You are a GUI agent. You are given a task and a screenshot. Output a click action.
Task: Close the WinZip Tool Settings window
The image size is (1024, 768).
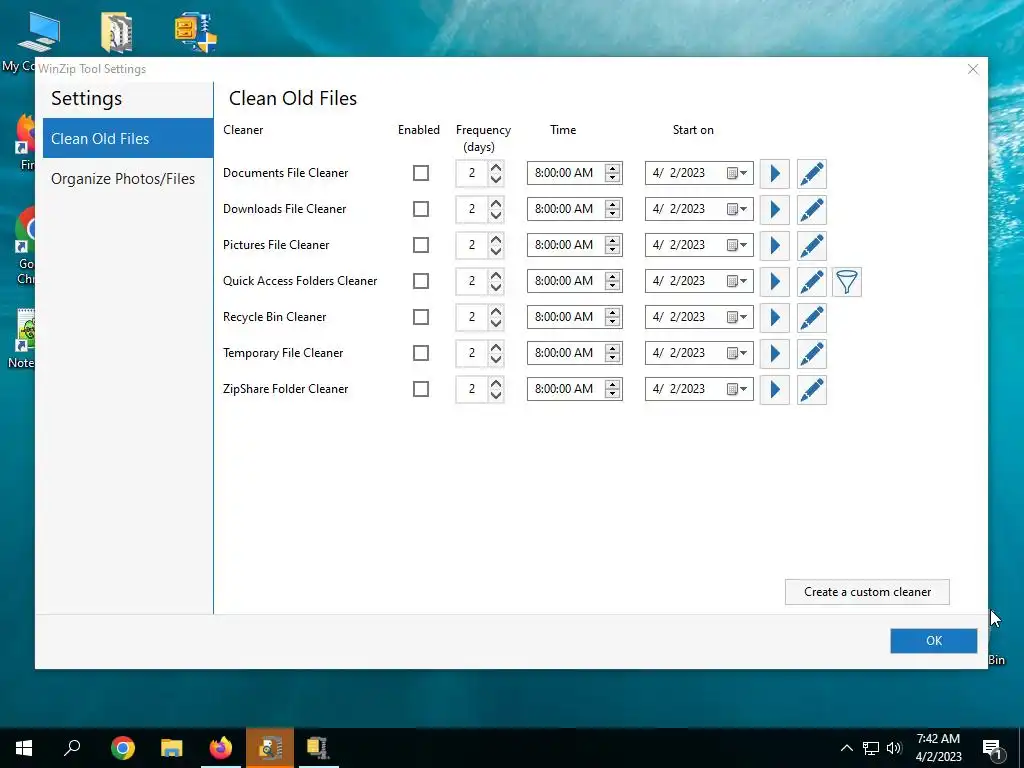pos(973,69)
